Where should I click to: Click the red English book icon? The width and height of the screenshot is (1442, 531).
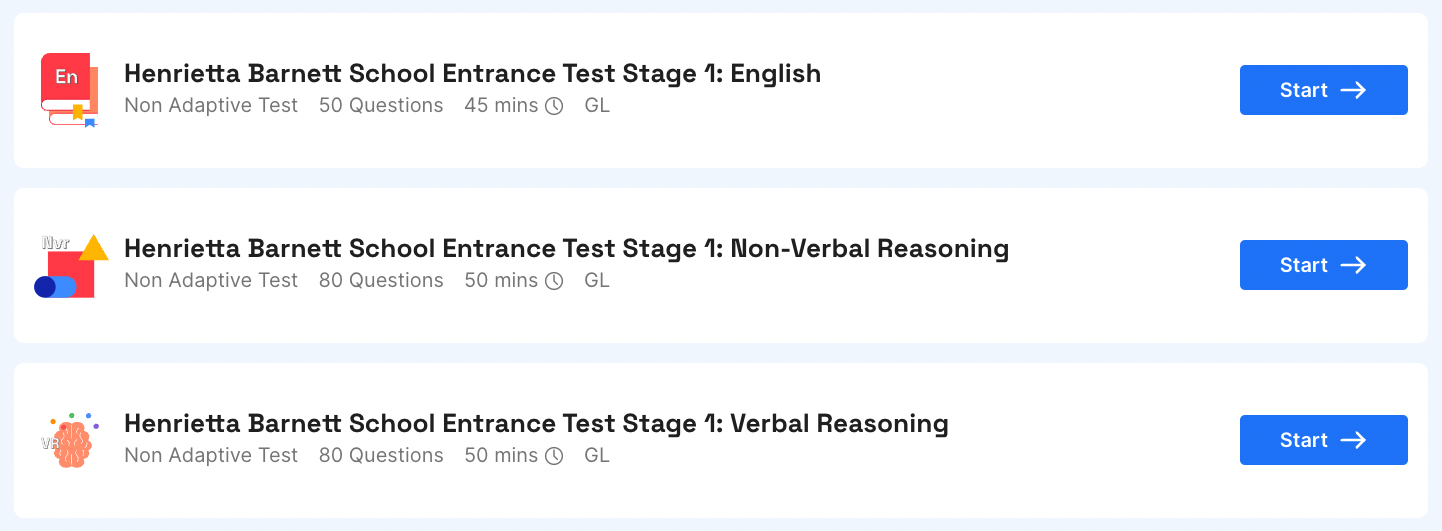click(69, 90)
